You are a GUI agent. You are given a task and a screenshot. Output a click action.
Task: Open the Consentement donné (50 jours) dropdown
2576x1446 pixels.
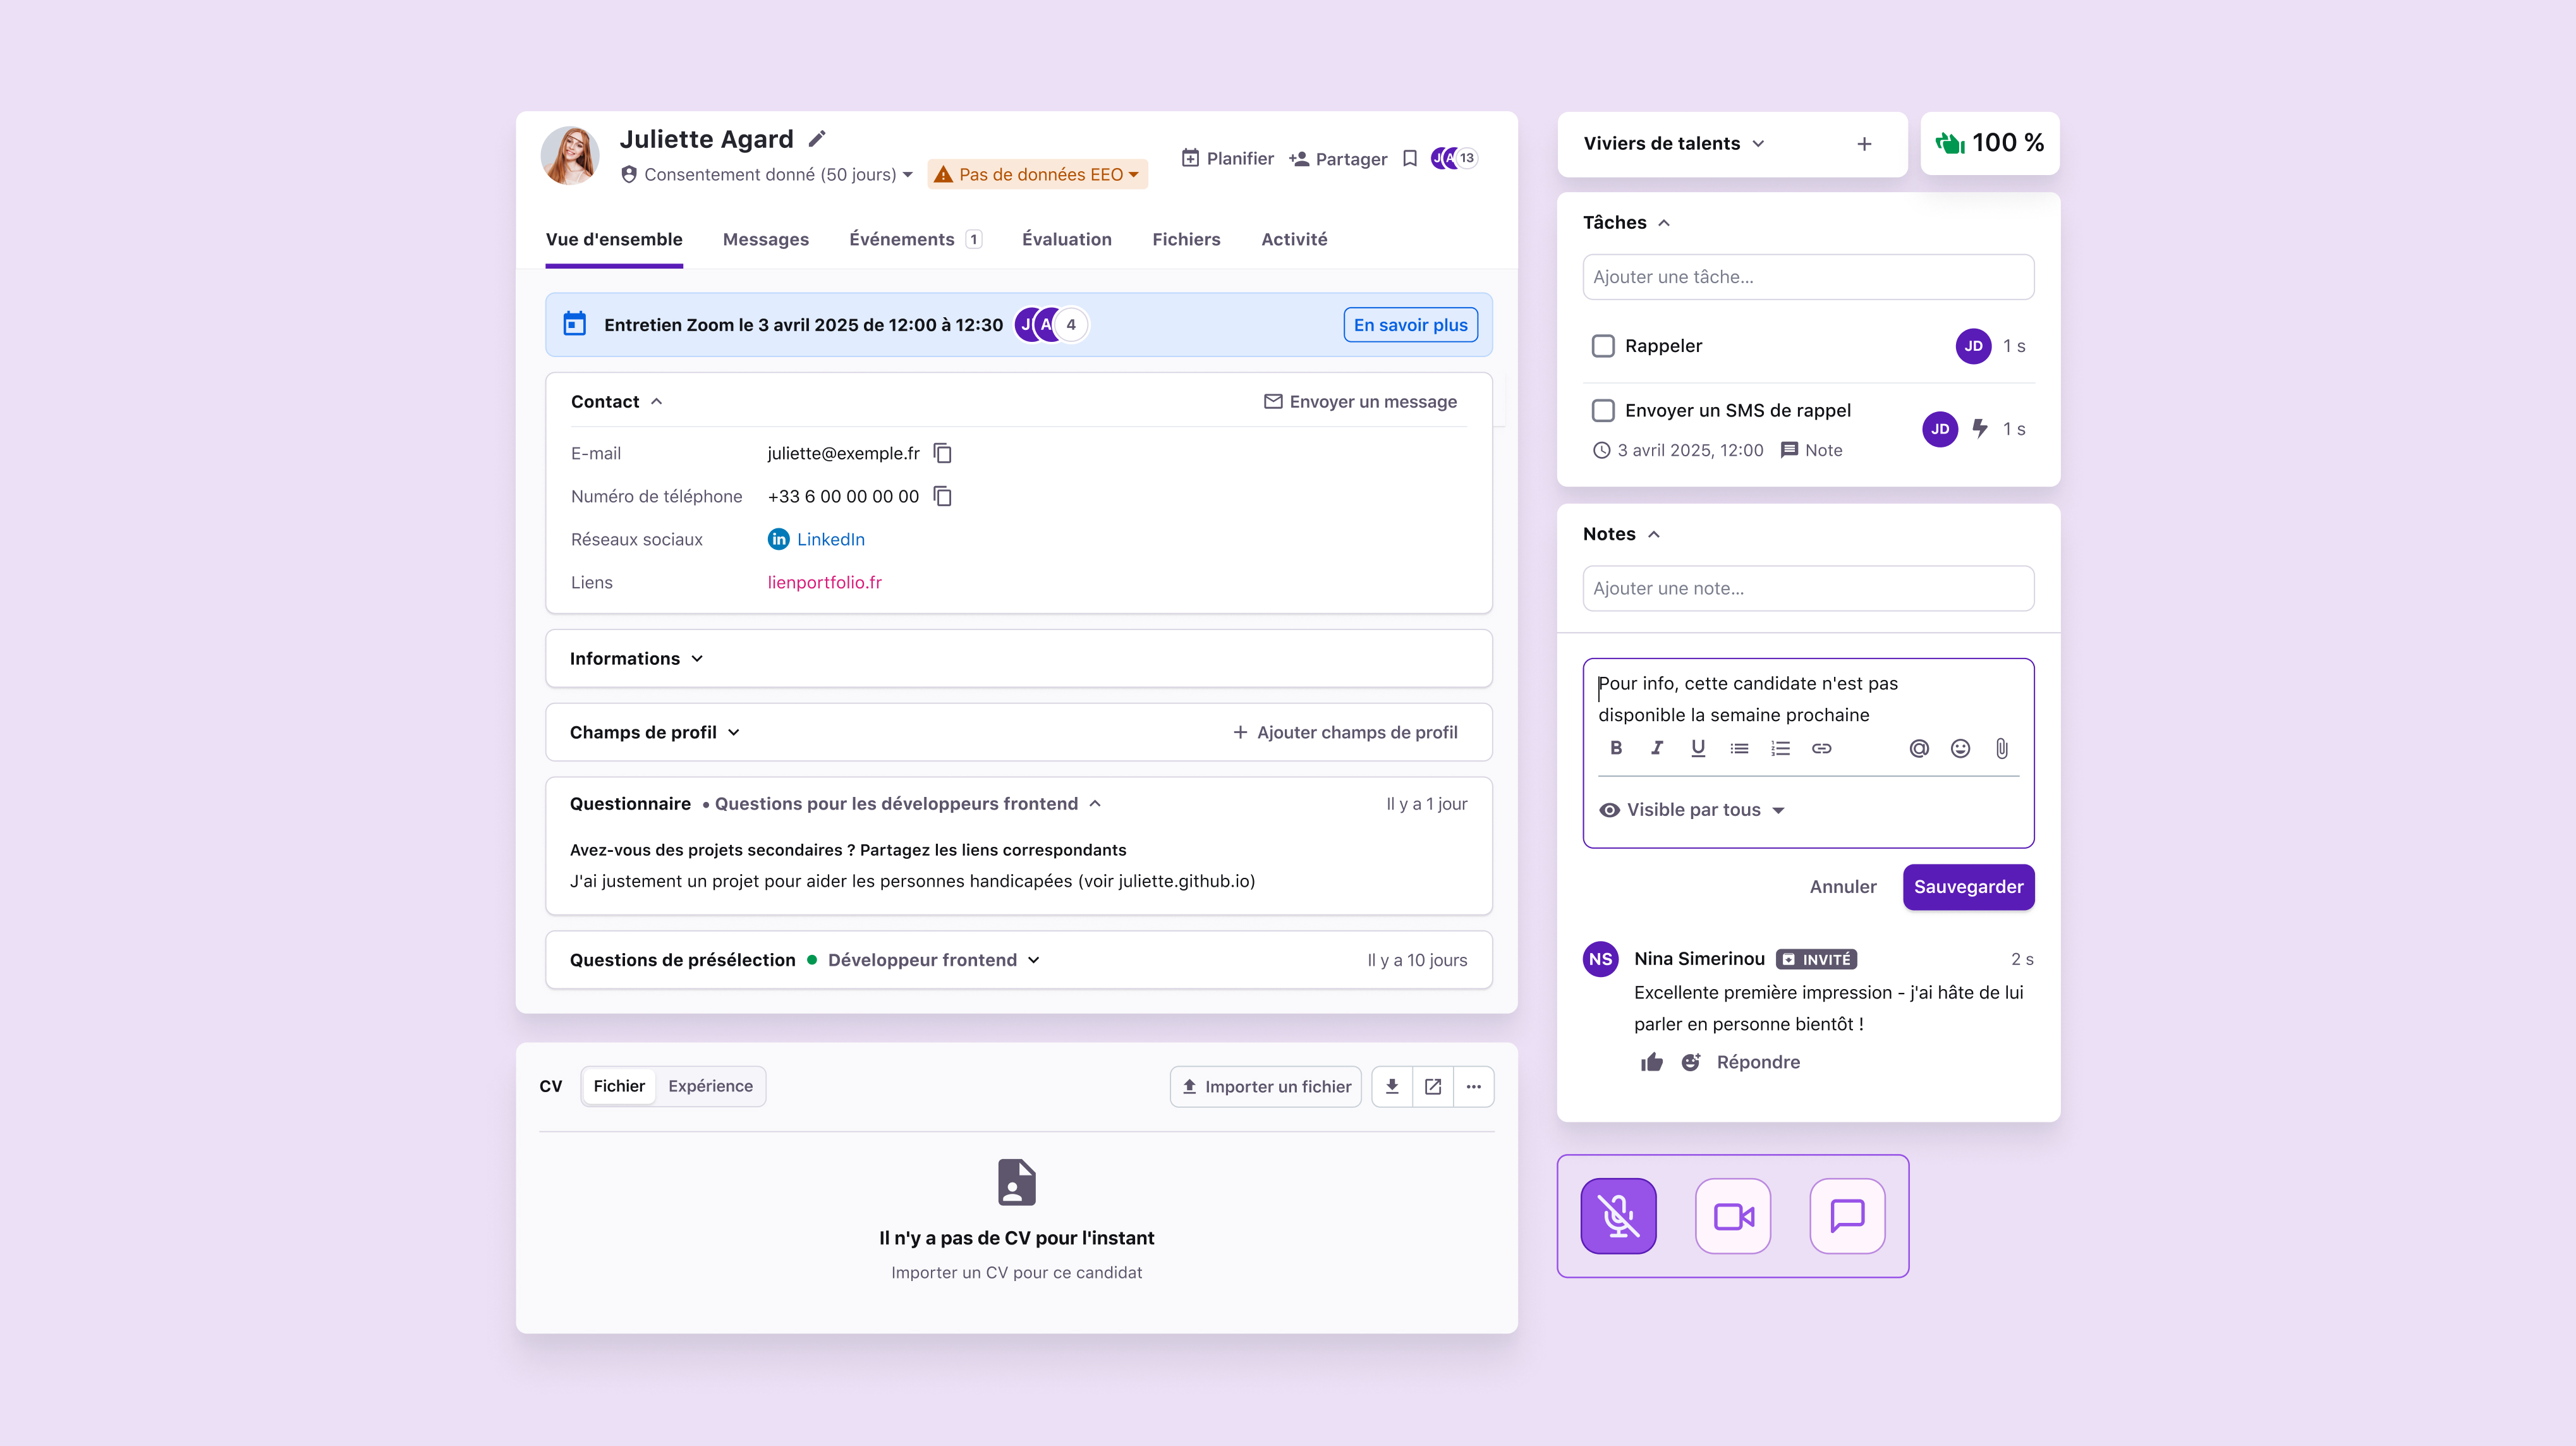(x=767, y=174)
